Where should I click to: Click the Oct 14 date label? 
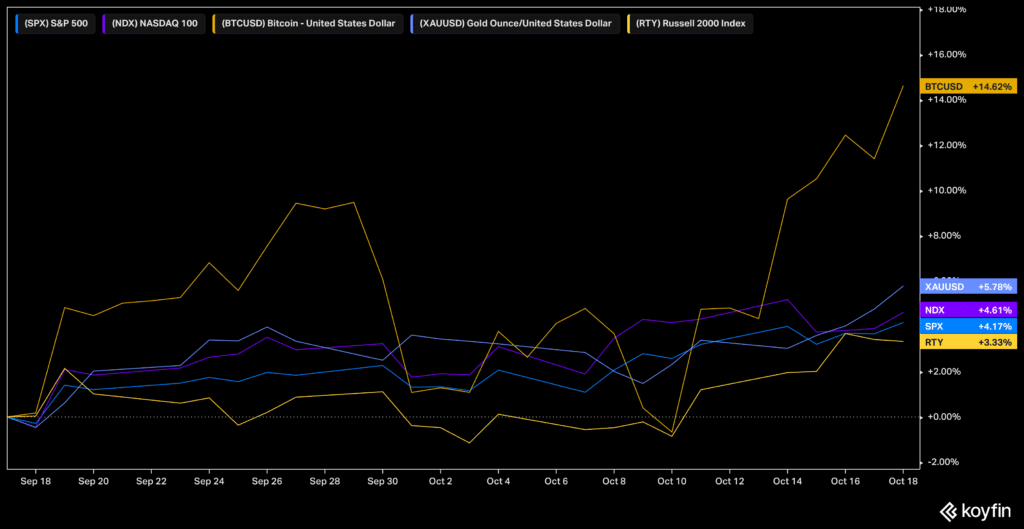[787, 479]
